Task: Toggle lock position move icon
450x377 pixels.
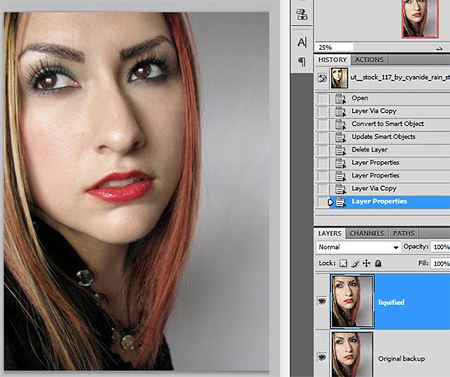Action: pos(366,263)
